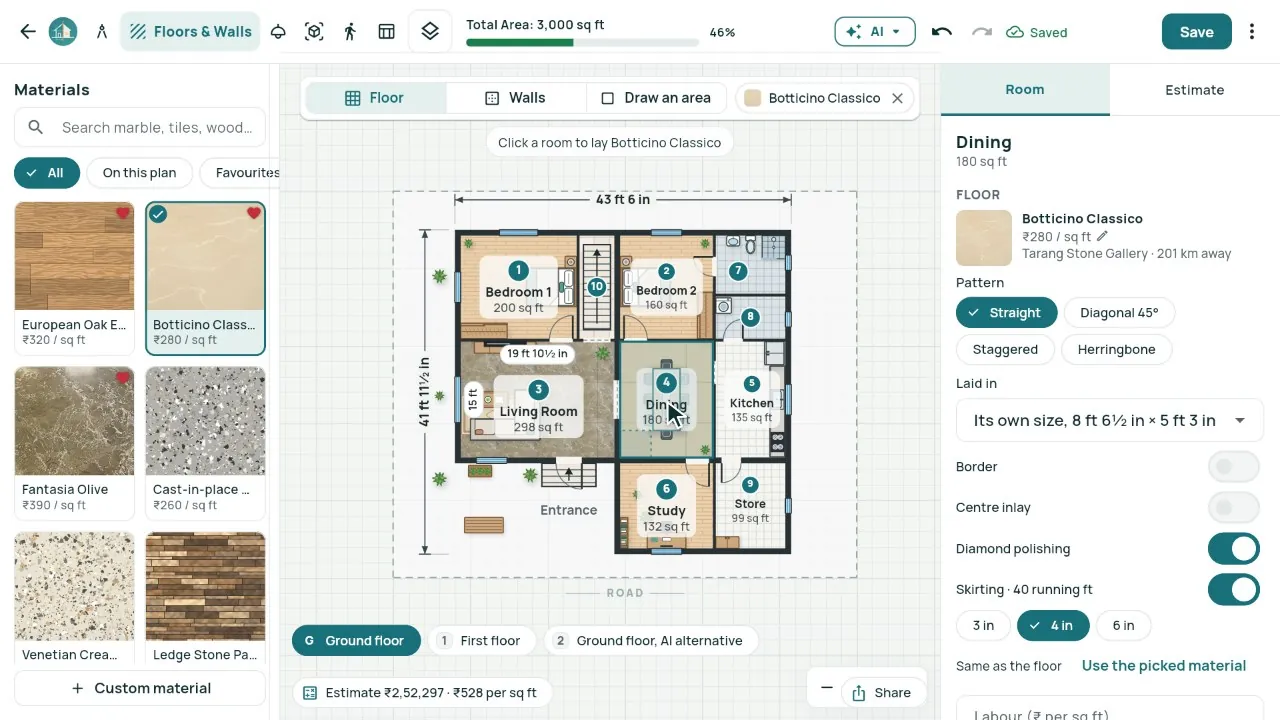Switch to 3D view cube icon
The height and width of the screenshot is (720, 1280).
point(314,32)
